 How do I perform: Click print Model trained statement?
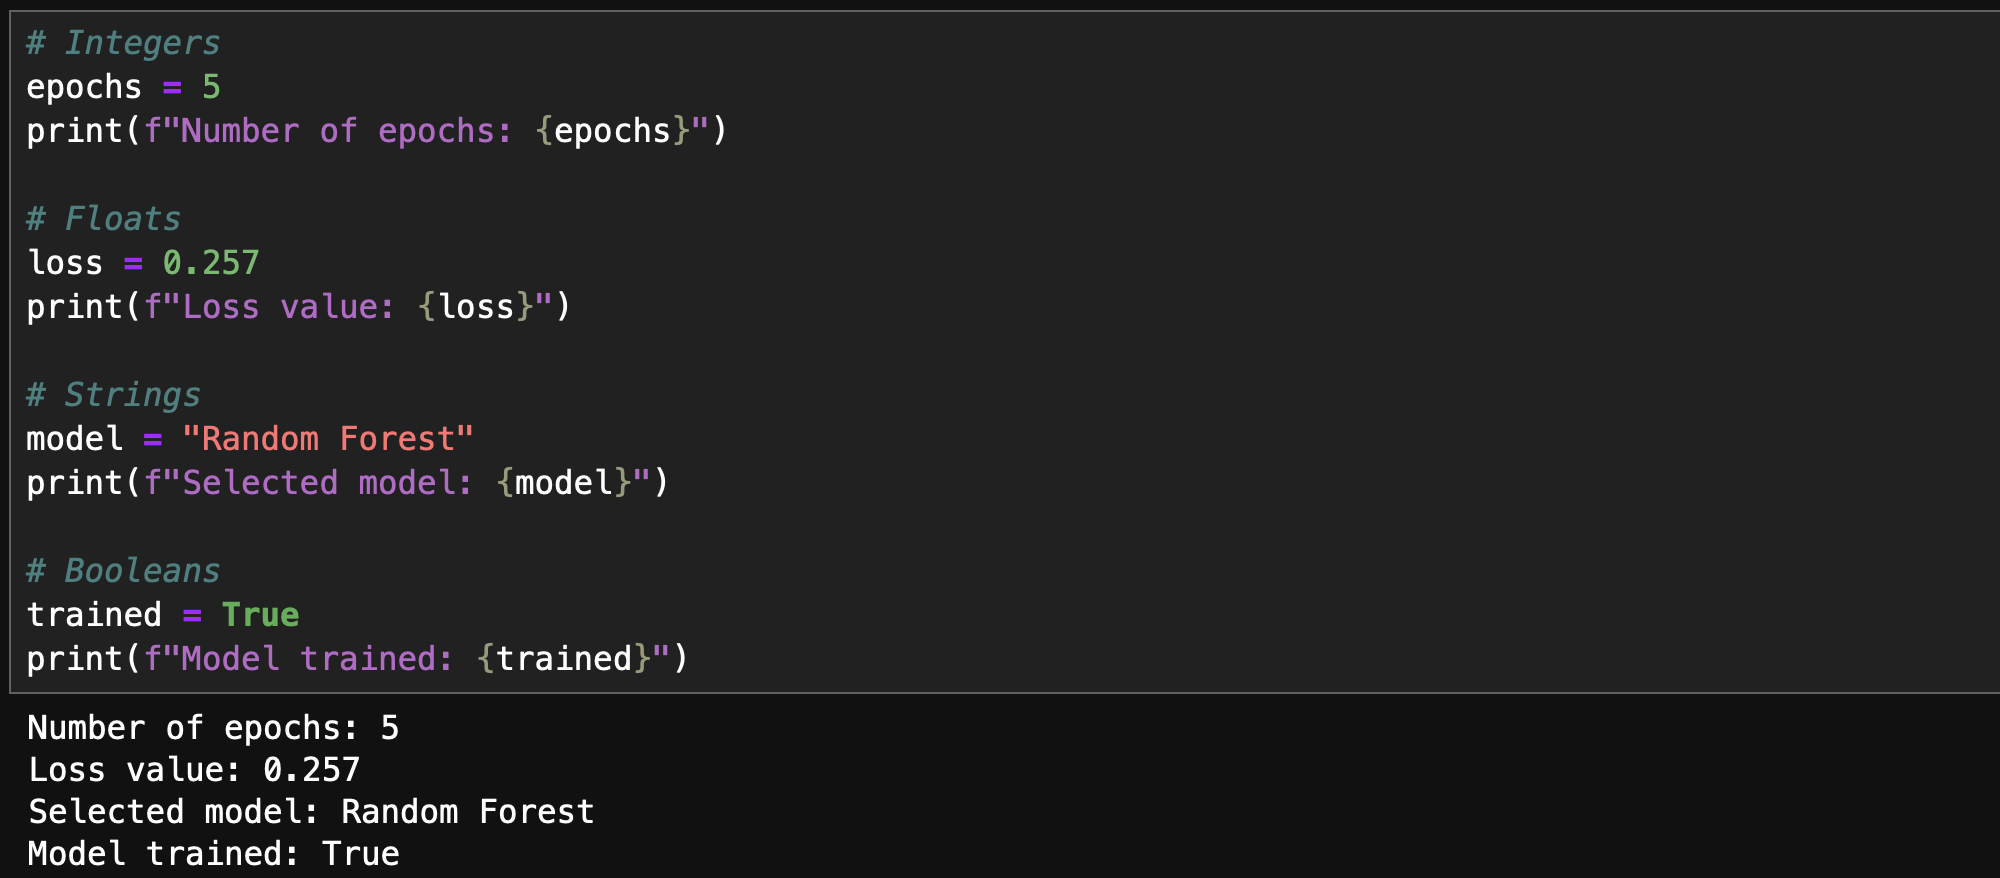tap(357, 659)
